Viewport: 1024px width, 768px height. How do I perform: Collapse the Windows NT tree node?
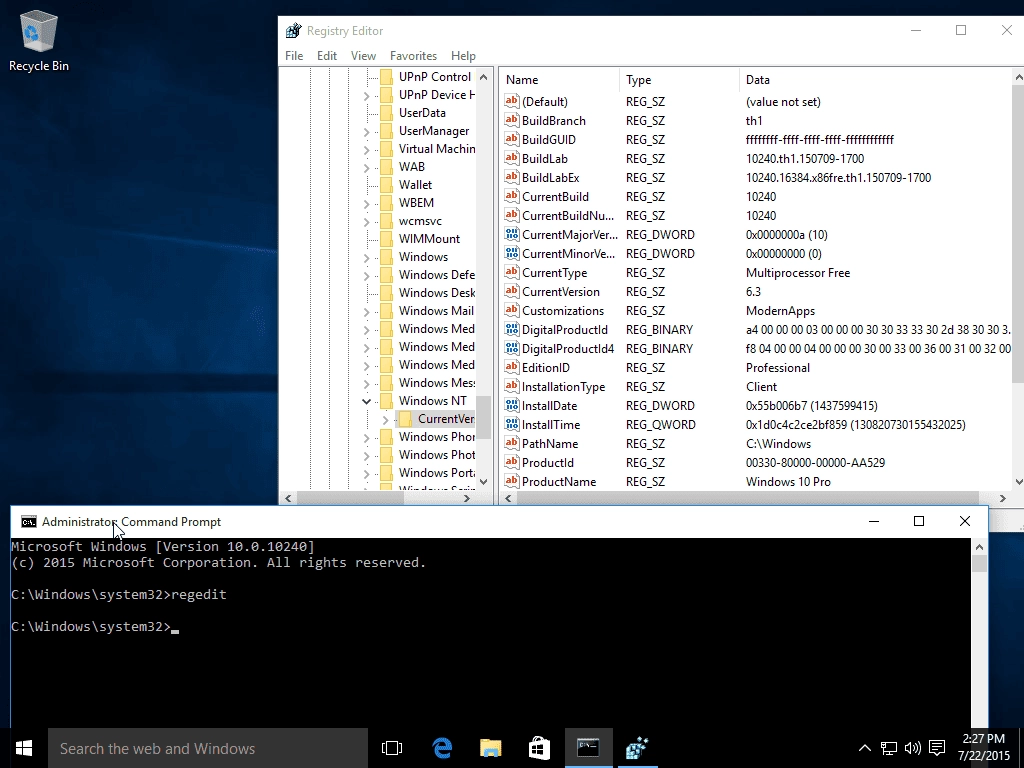click(366, 401)
